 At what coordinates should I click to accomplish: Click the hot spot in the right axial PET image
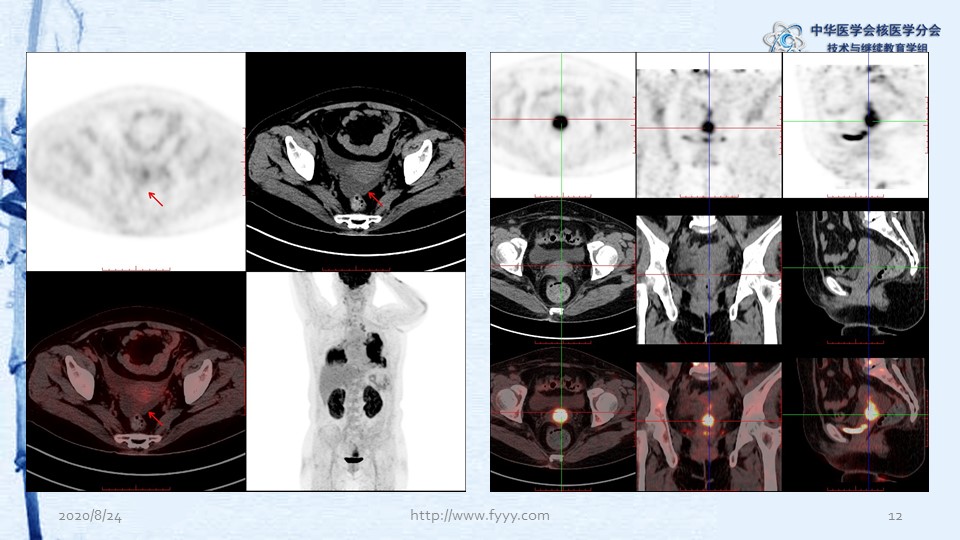coord(559,122)
